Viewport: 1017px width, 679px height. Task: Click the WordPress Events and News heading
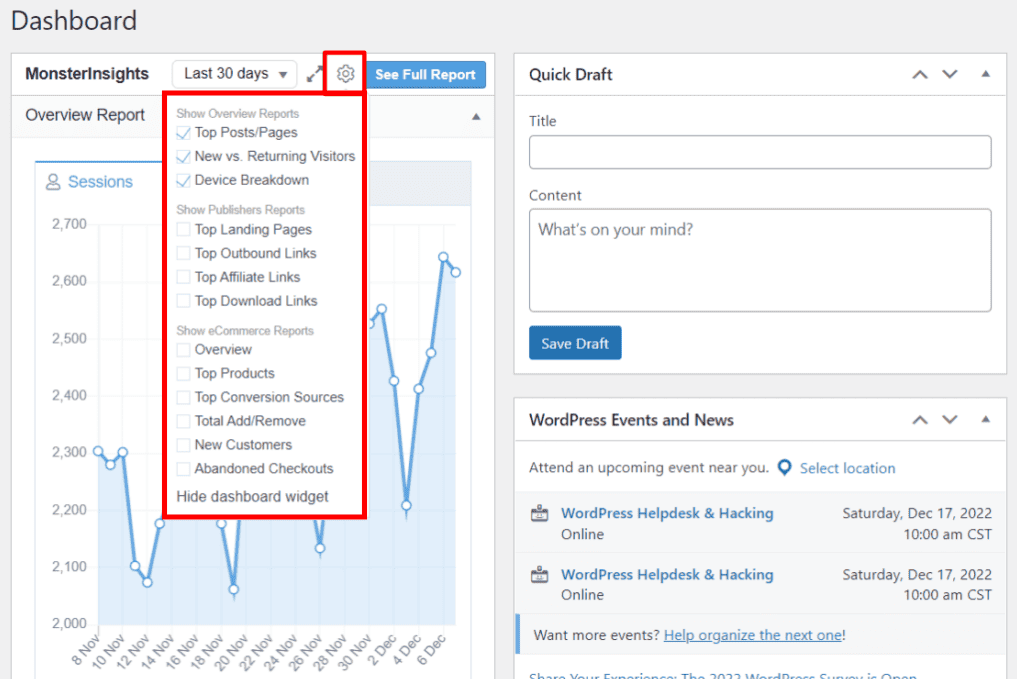pyautogui.click(x=631, y=420)
